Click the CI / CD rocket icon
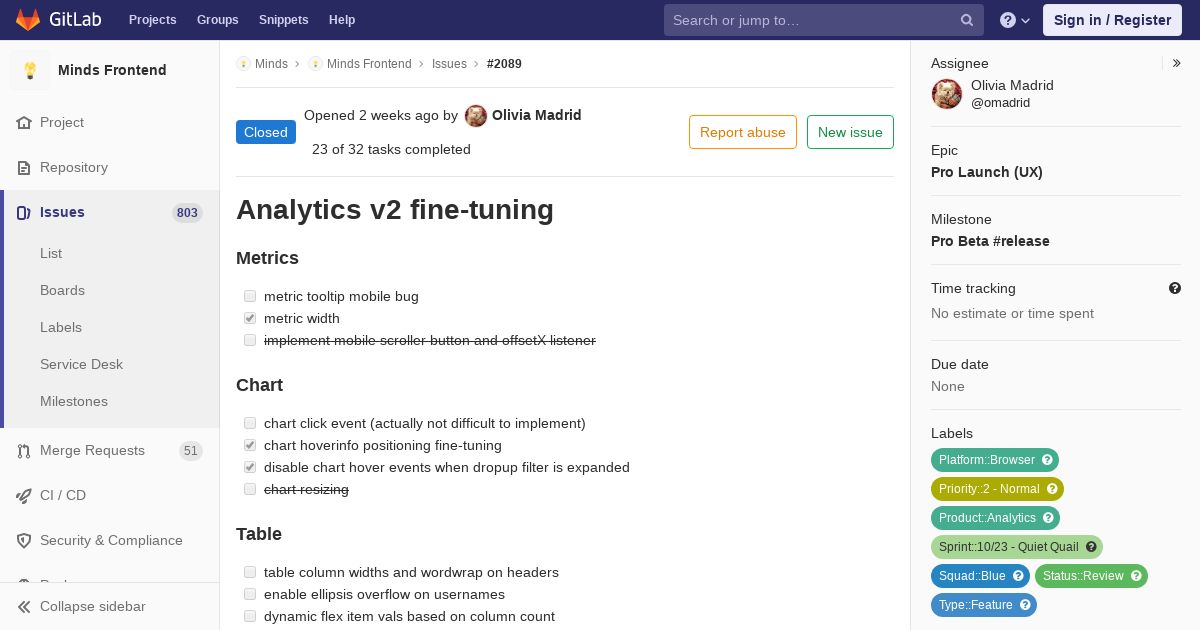Image resolution: width=1200 pixels, height=630 pixels. (24, 496)
